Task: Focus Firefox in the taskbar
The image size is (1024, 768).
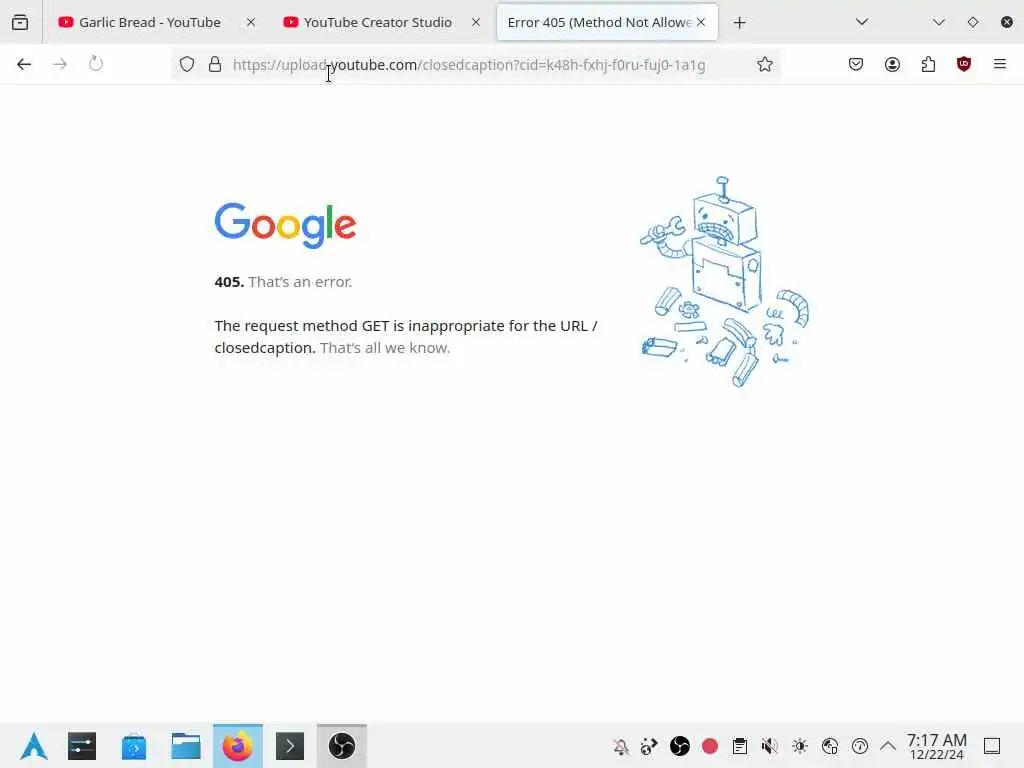Action: pos(238,746)
